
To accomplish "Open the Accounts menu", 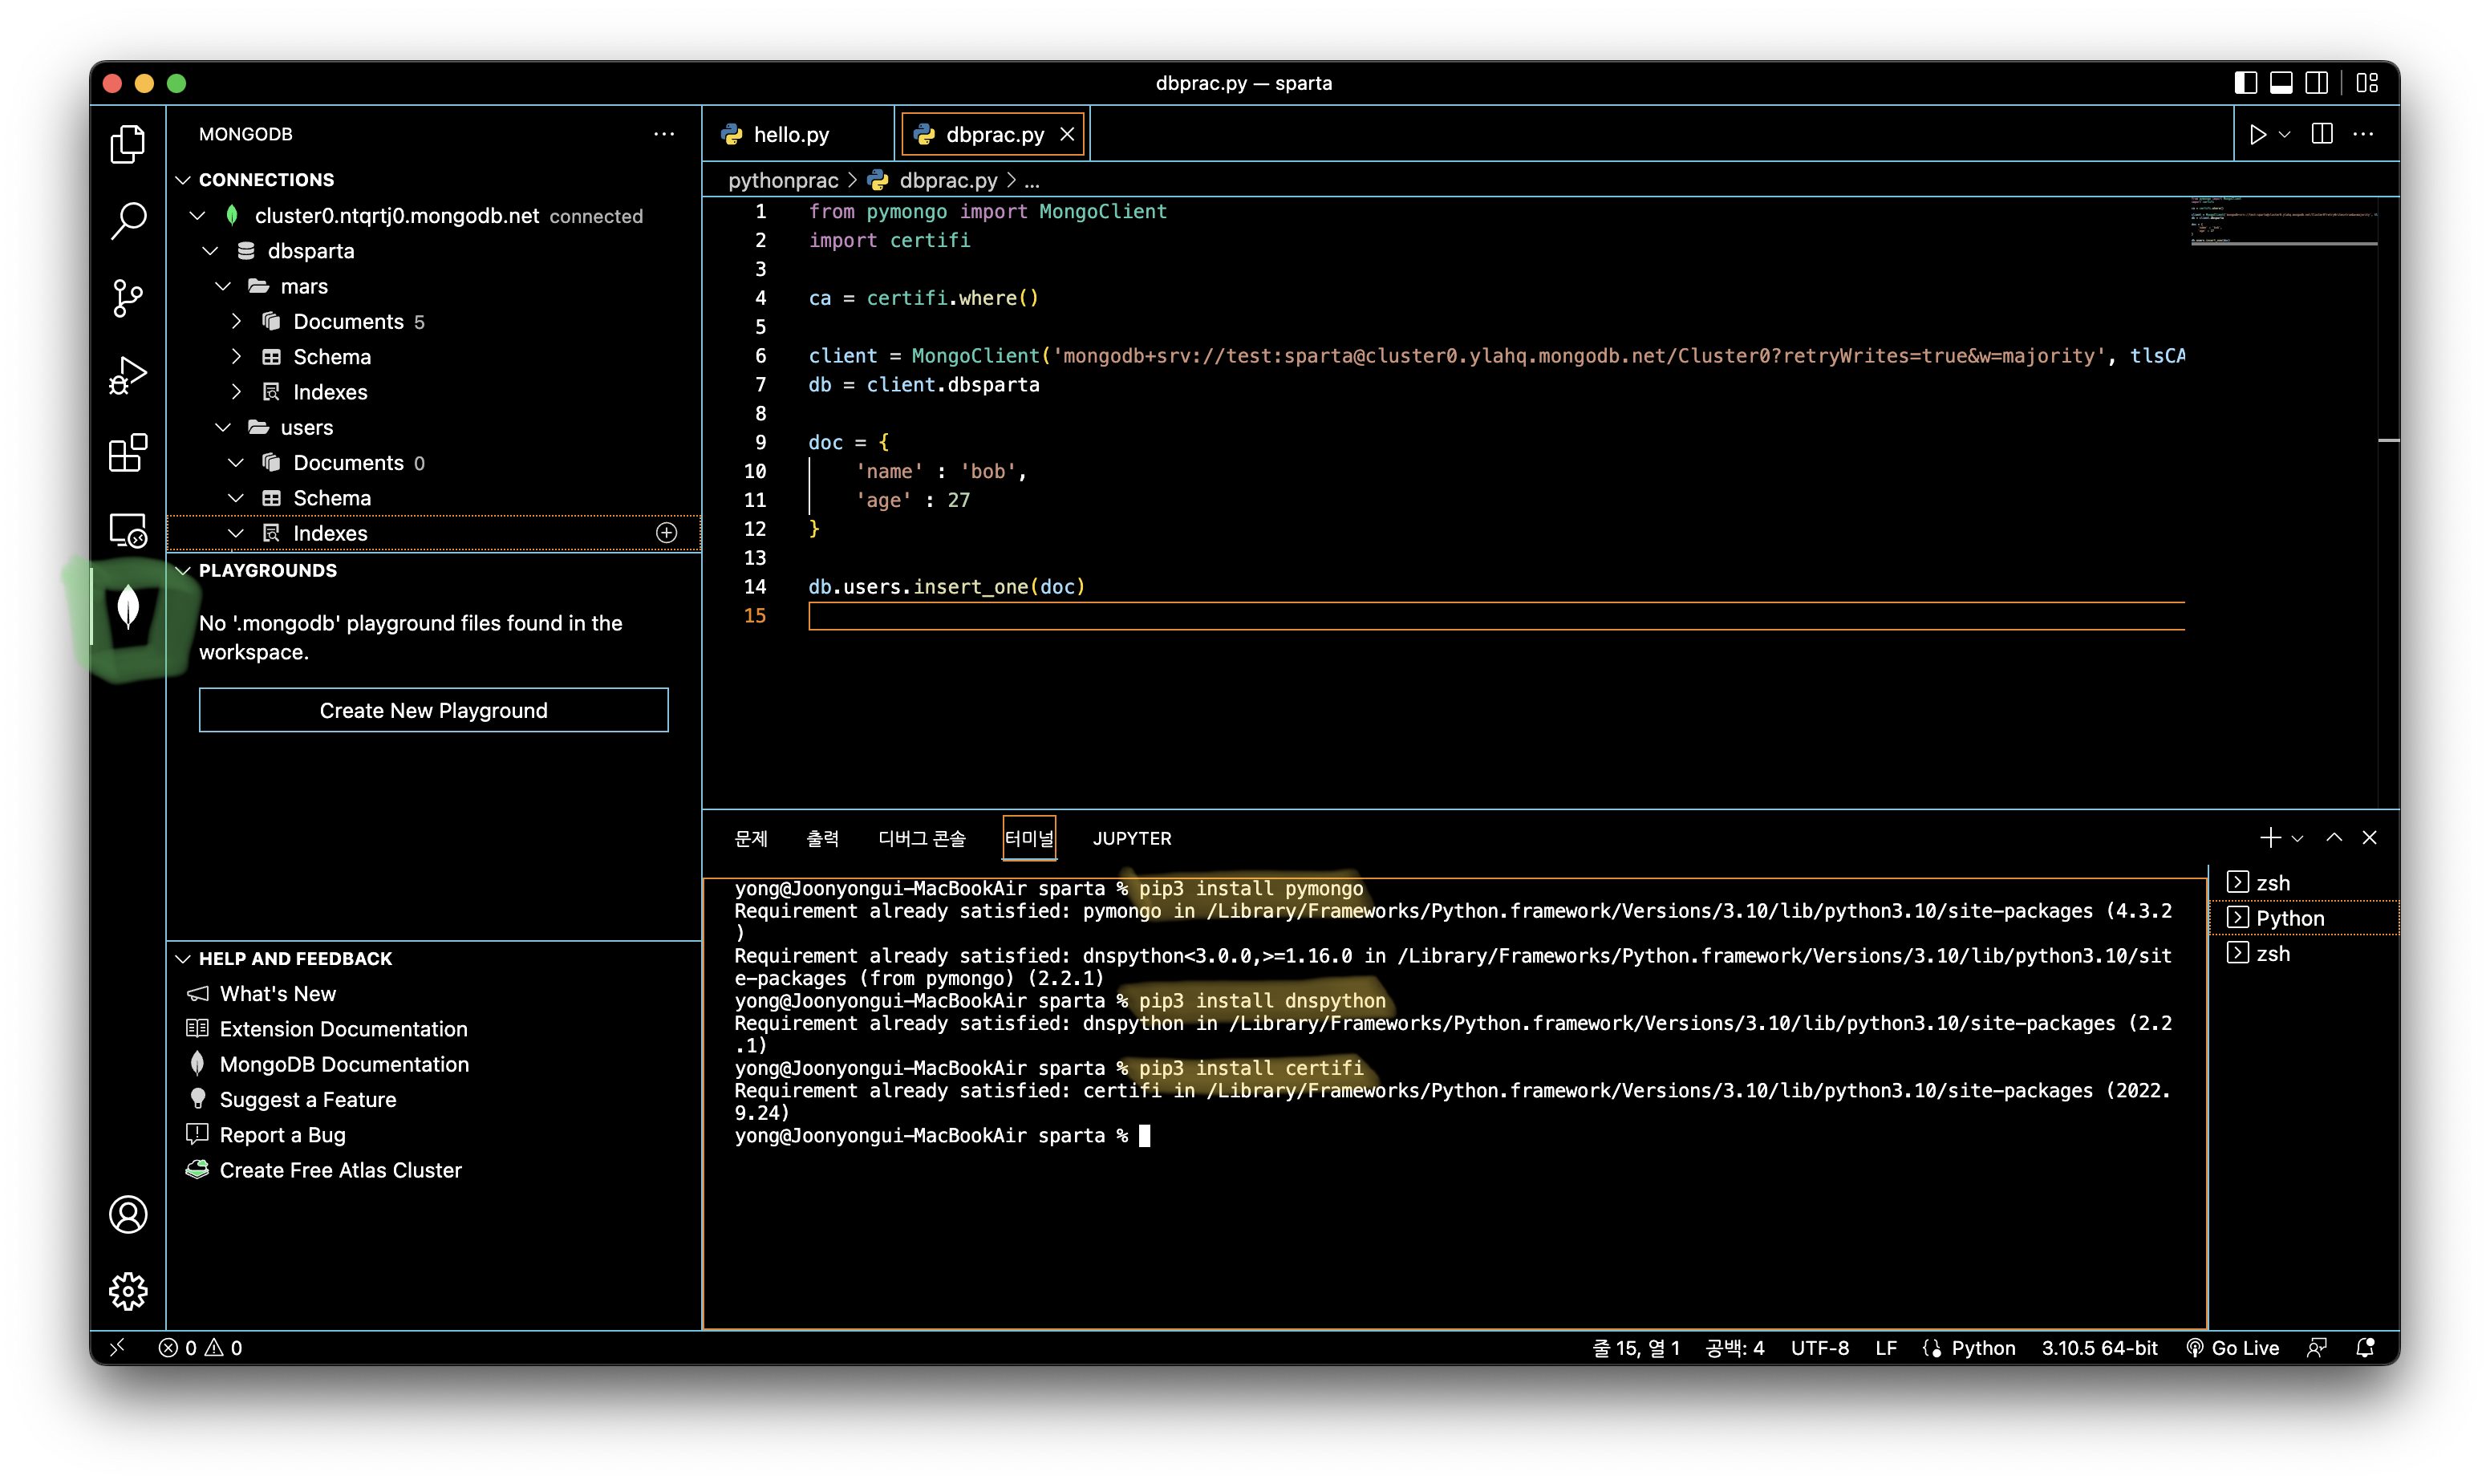I will click(128, 1214).
